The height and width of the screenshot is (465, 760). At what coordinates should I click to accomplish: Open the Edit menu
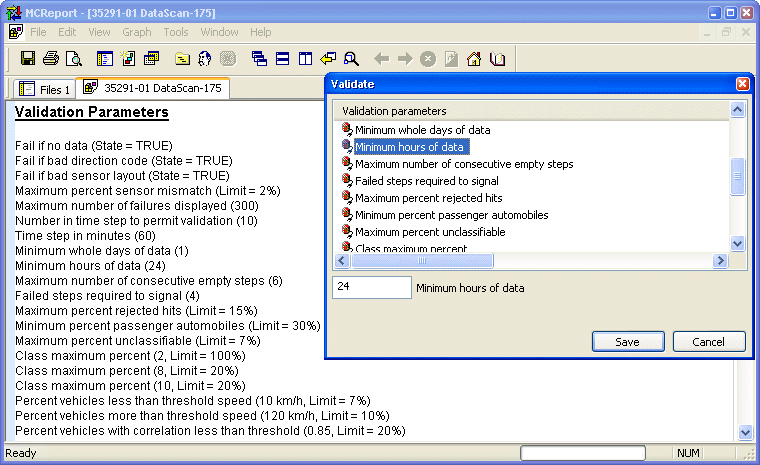67,32
